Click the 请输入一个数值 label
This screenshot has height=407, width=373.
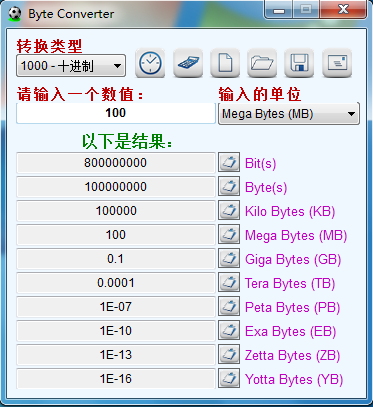point(80,94)
